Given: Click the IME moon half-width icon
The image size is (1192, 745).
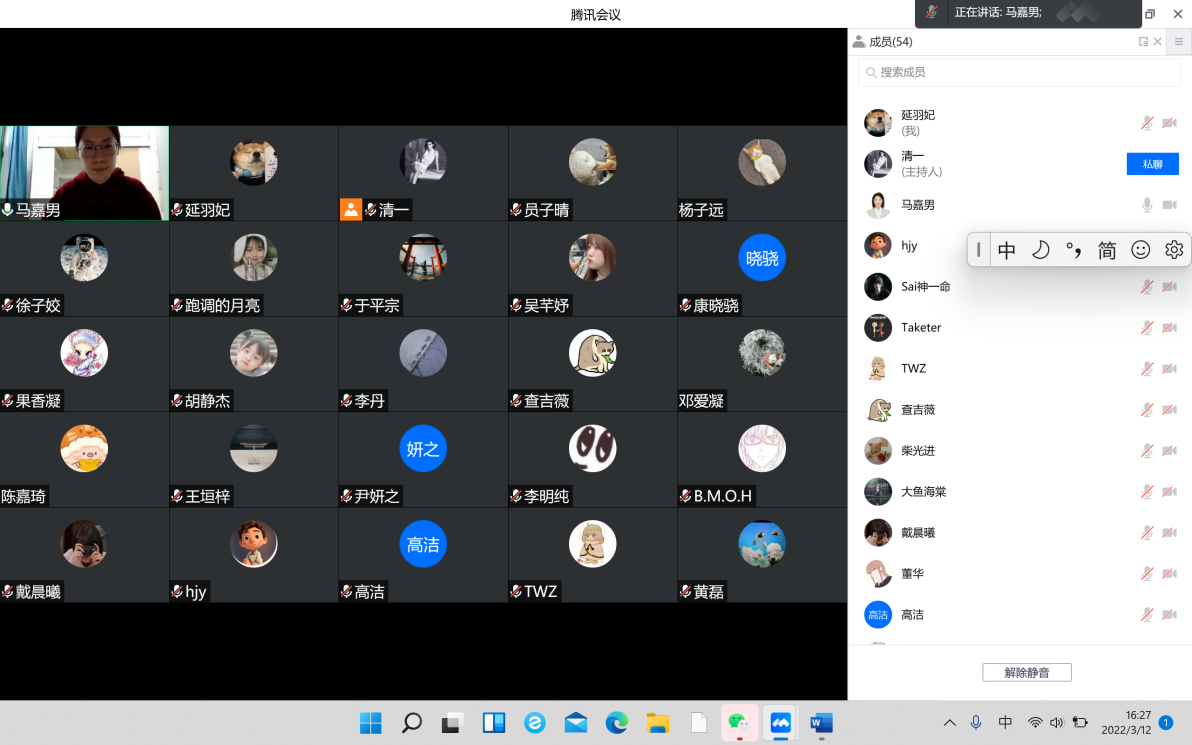Looking at the screenshot, I should pos(1040,250).
